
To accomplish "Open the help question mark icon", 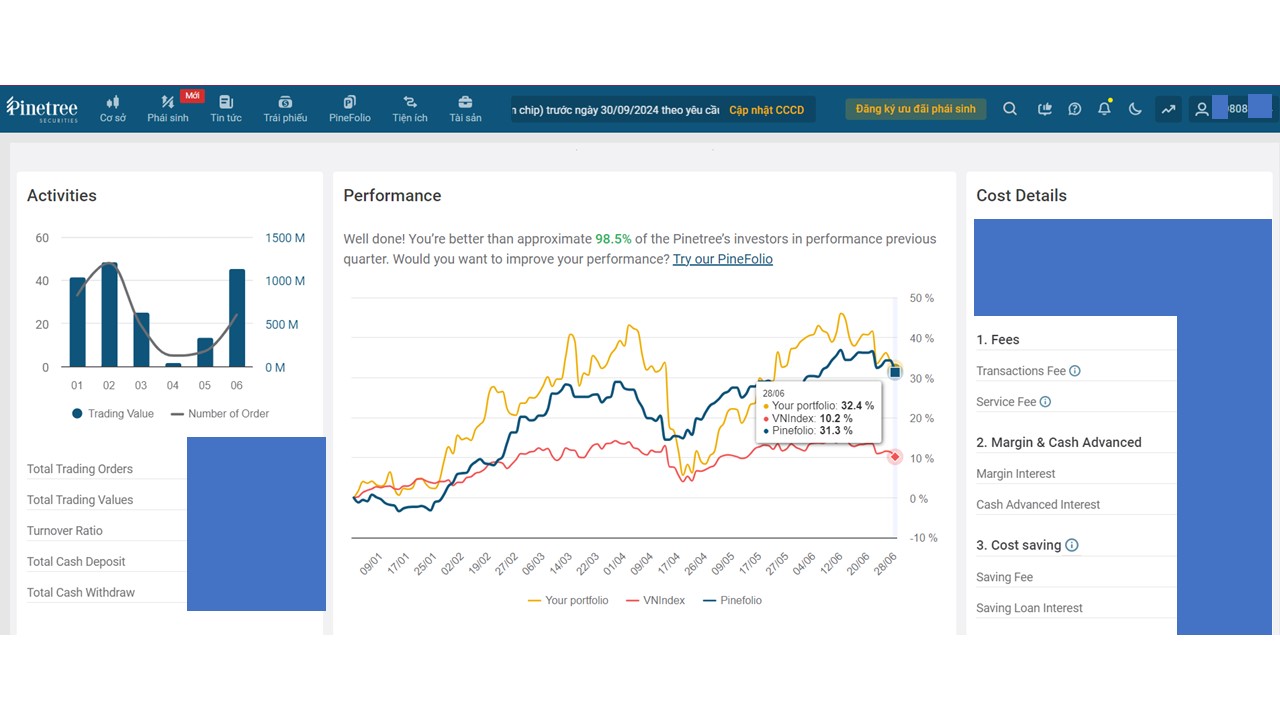I will [x=1075, y=109].
